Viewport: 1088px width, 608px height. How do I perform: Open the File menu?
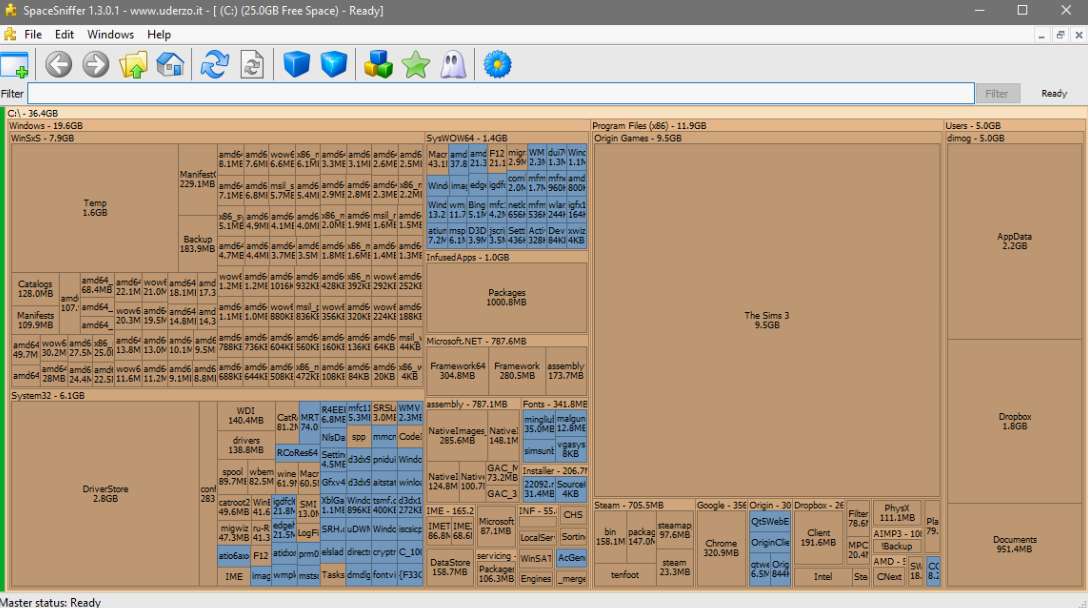33,35
